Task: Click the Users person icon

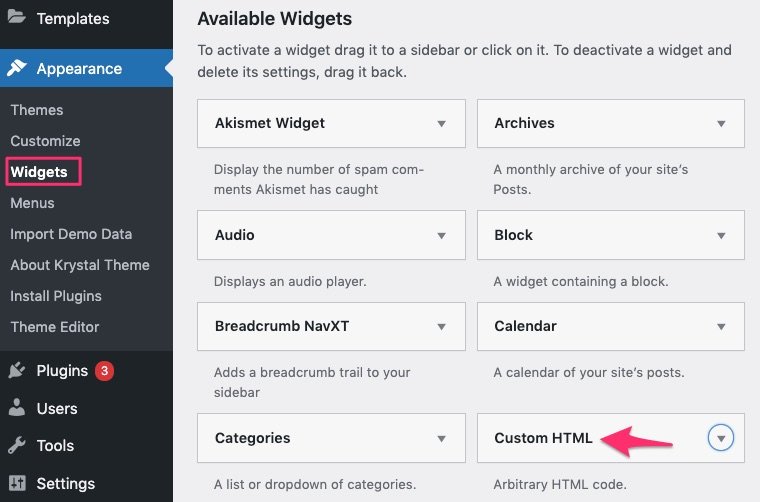Action: 17,408
